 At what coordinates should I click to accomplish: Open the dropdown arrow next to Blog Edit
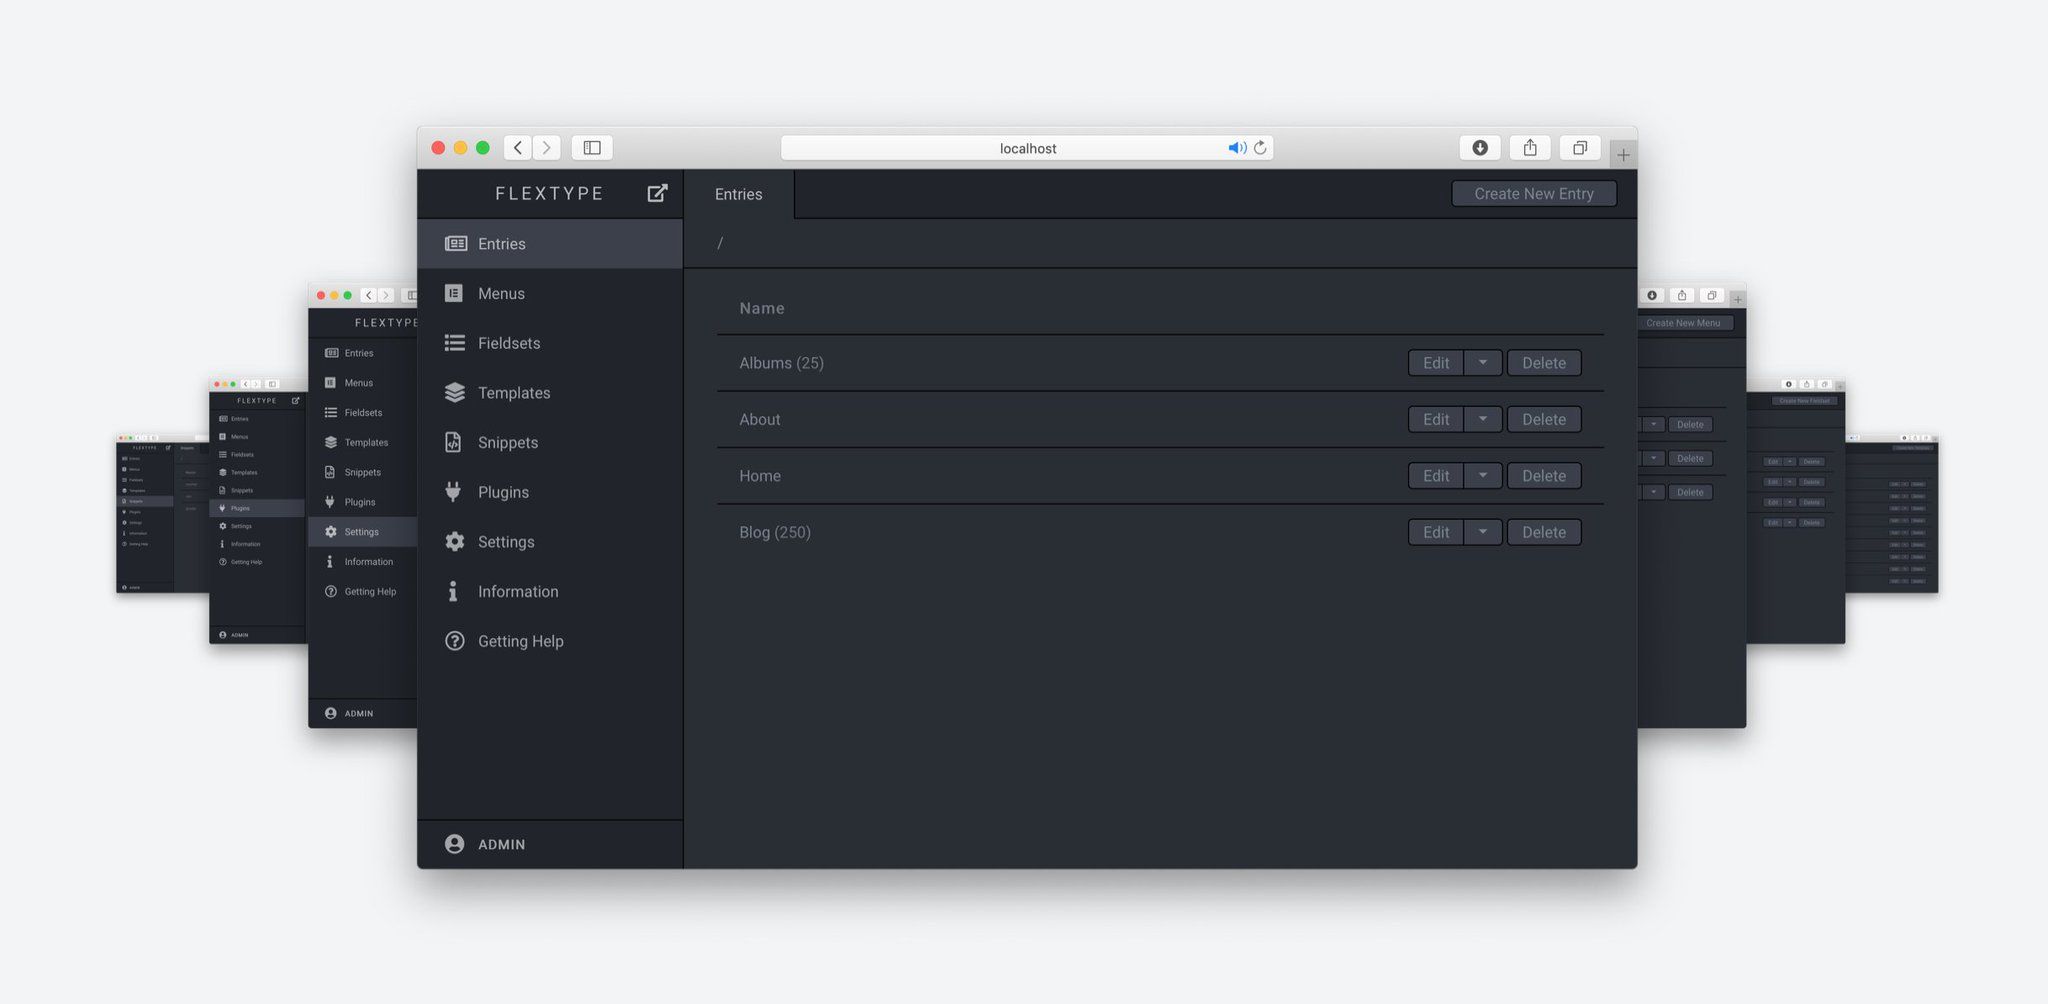pyautogui.click(x=1483, y=532)
